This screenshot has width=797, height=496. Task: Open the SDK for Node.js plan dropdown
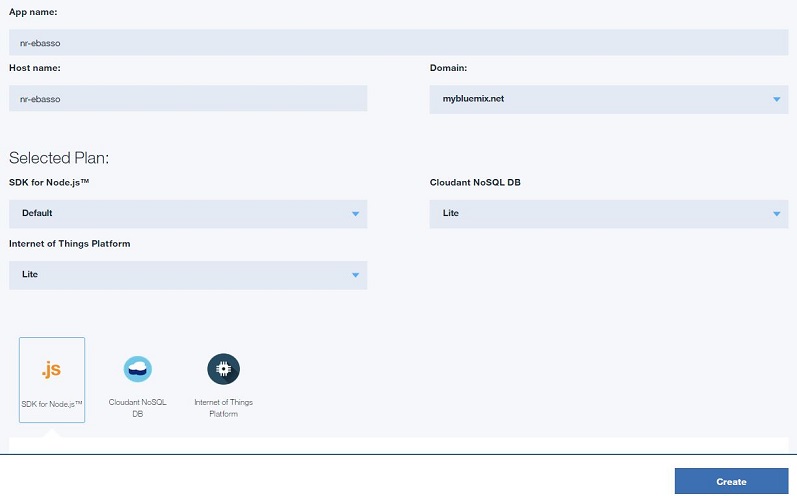click(188, 213)
